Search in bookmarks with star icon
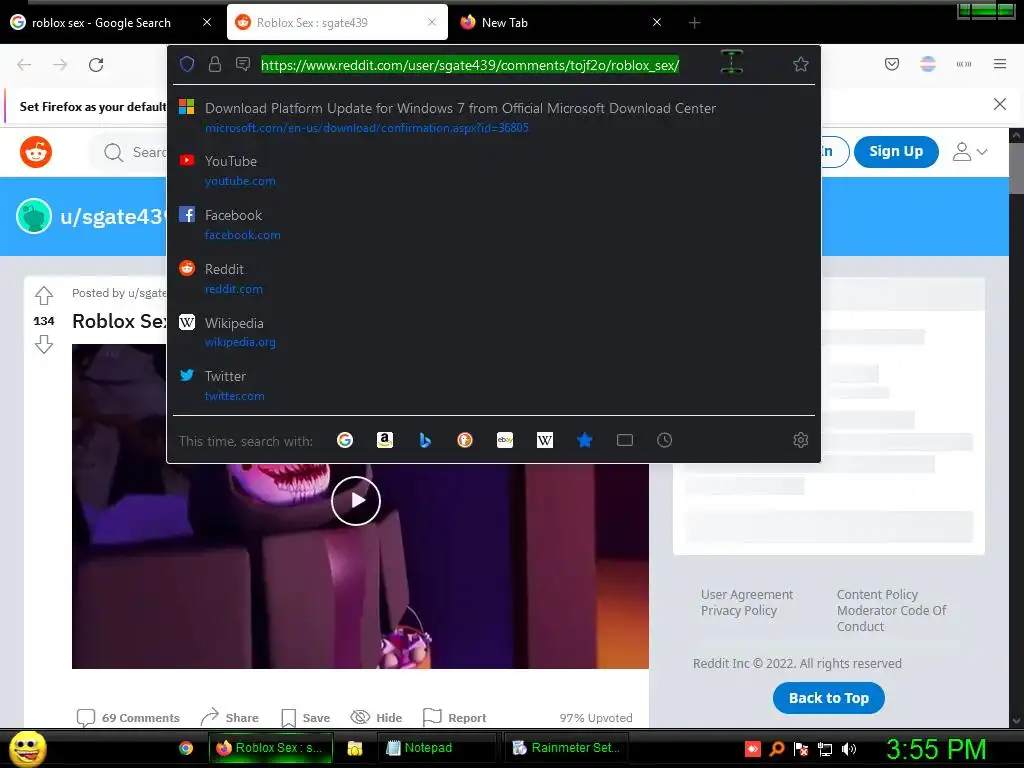 point(584,440)
